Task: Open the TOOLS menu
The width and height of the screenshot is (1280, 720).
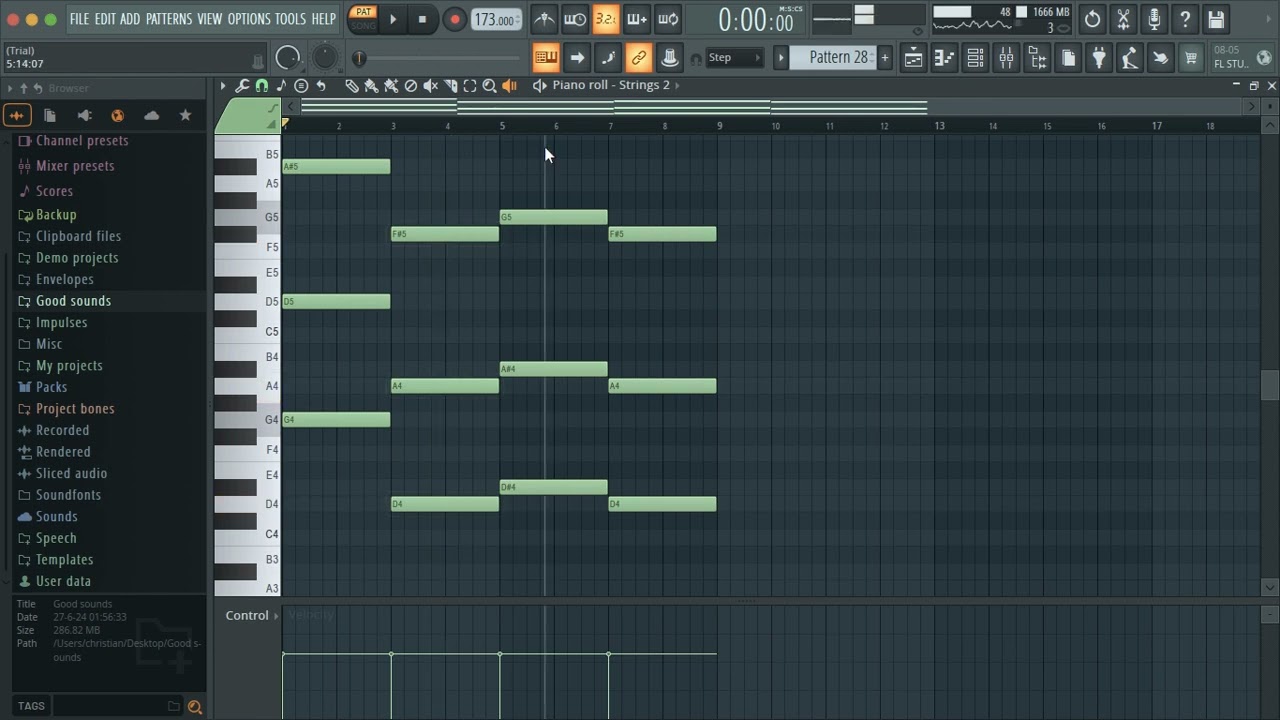Action: (290, 19)
